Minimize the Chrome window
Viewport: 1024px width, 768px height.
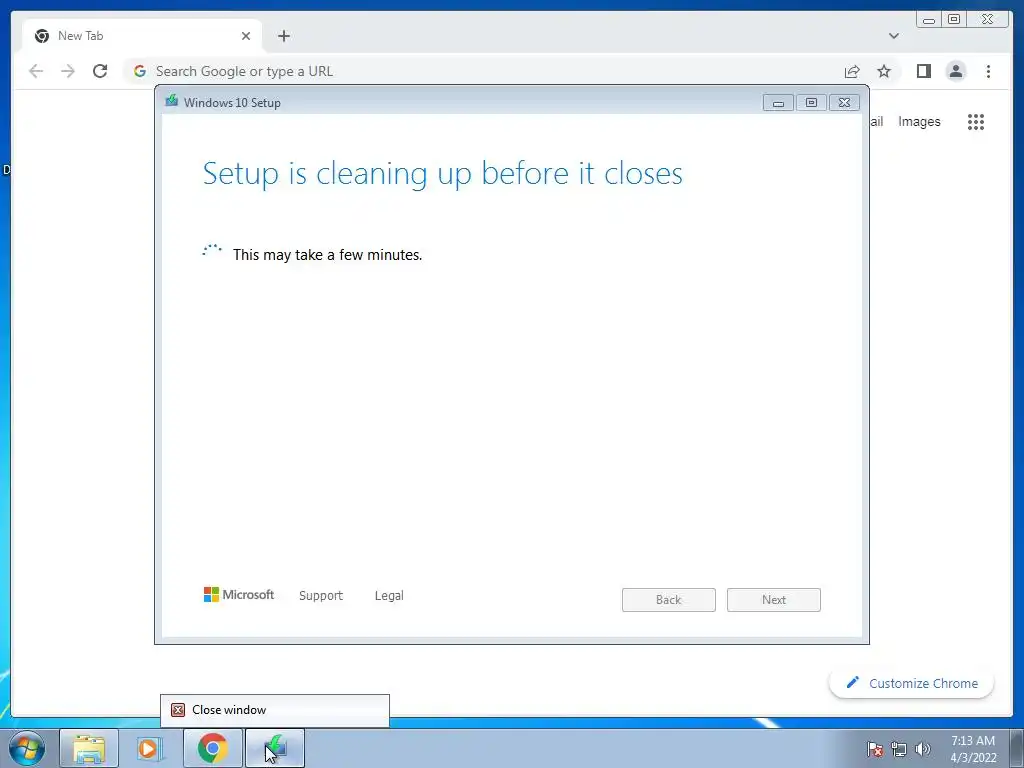click(x=929, y=20)
